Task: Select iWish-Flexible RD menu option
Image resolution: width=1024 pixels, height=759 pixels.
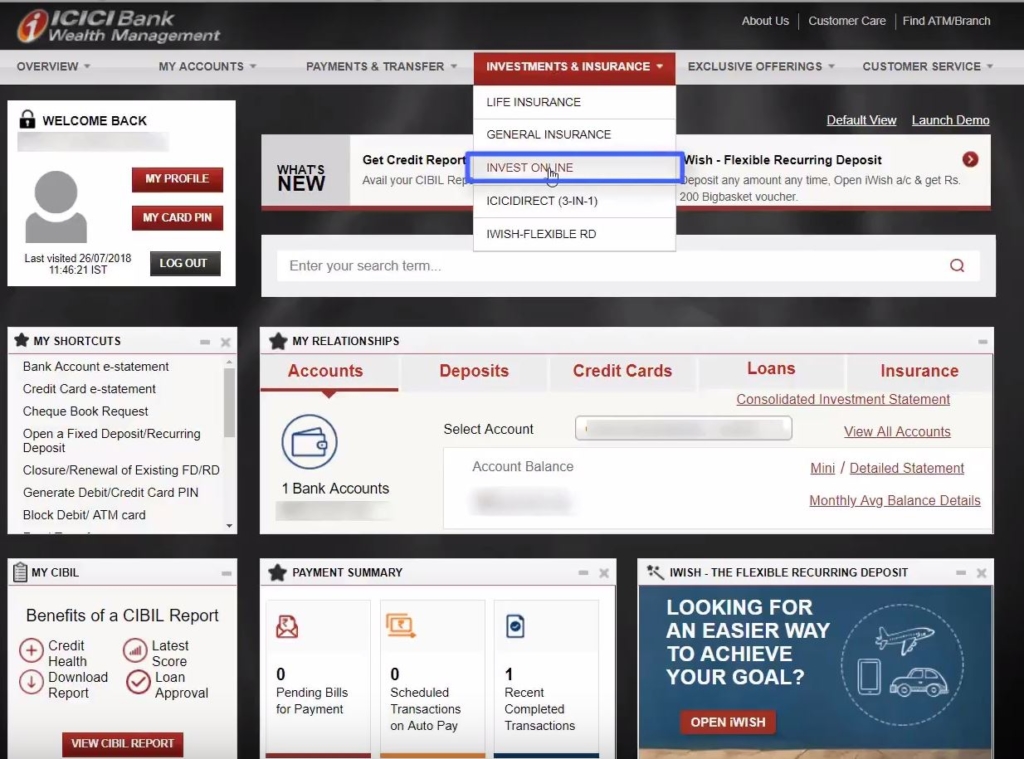Action: pyautogui.click(x=574, y=234)
